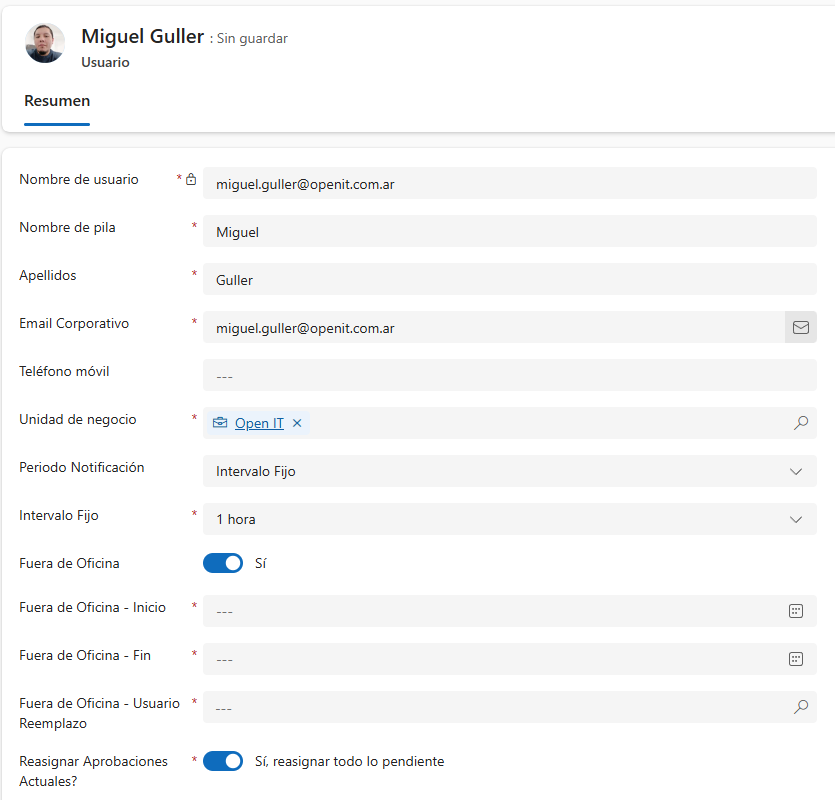Screen dimensions: 835x800
Task: Click the Apellidos field containing Guller
Action: point(509,280)
